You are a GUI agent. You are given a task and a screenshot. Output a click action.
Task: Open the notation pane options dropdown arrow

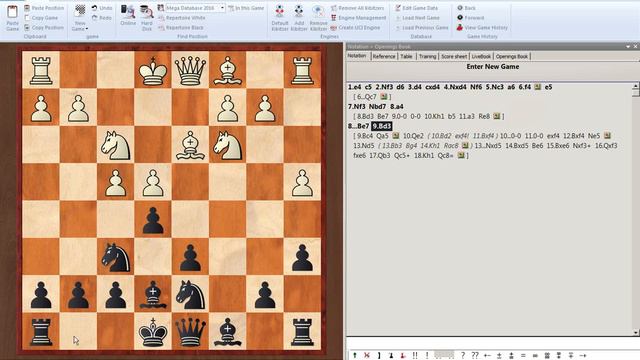point(628,47)
